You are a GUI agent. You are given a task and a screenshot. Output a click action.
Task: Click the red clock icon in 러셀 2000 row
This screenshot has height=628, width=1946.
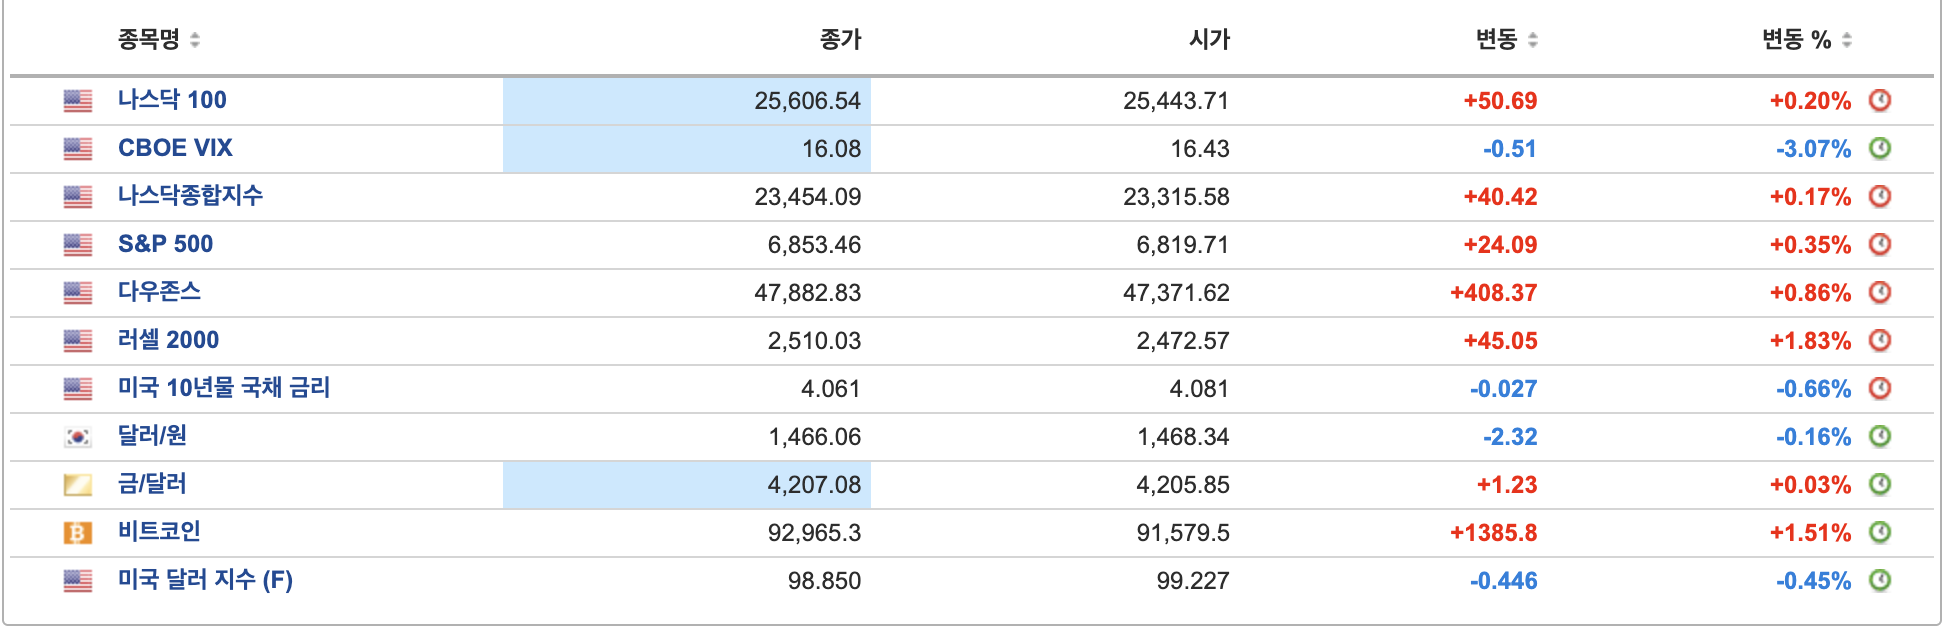[x=1880, y=340]
